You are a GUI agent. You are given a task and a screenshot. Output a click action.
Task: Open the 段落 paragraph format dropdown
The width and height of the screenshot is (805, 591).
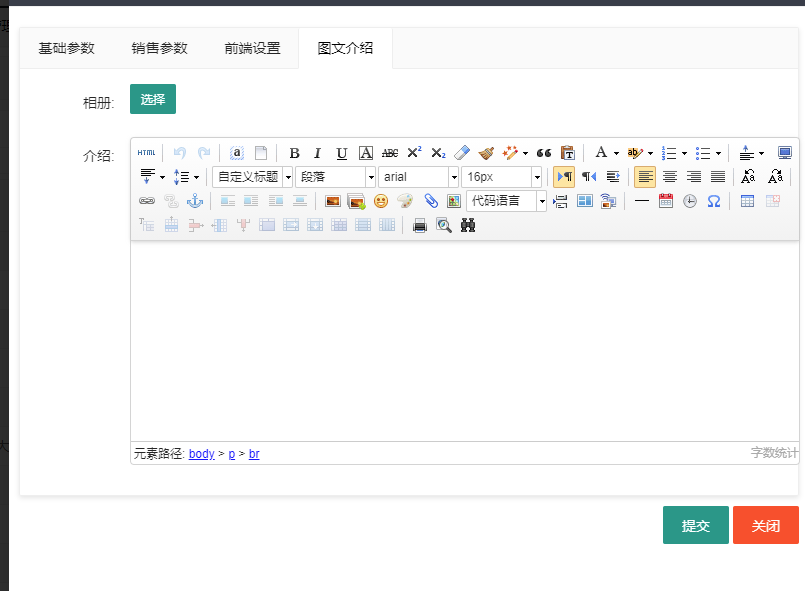point(335,177)
